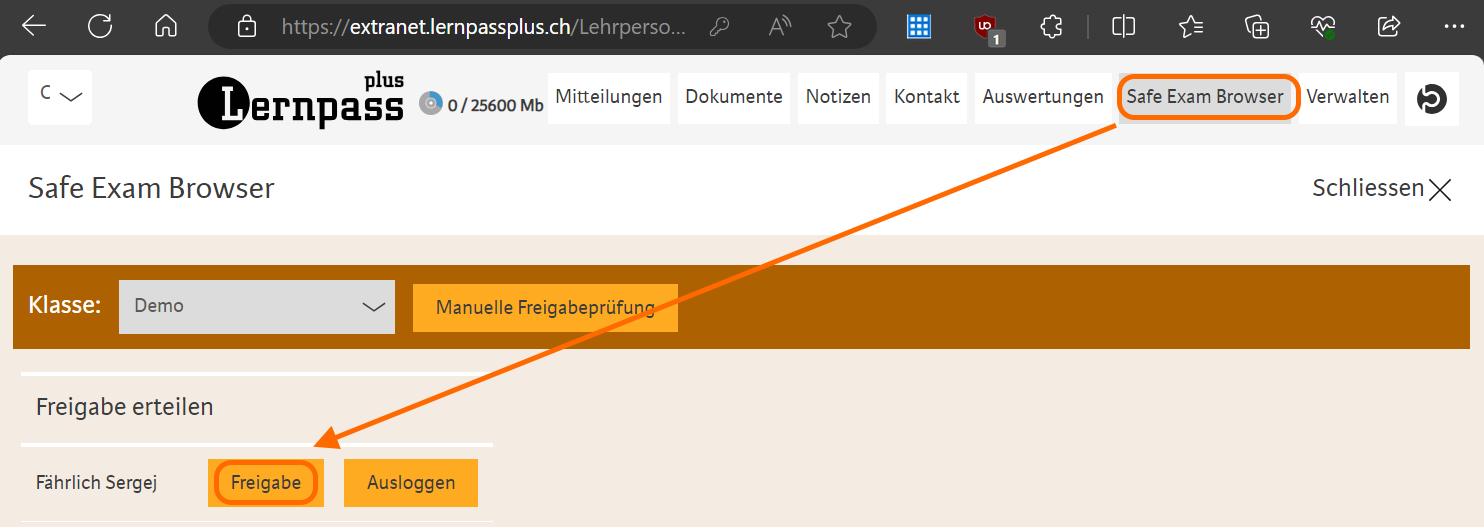Click the browser back arrow

coord(34,27)
